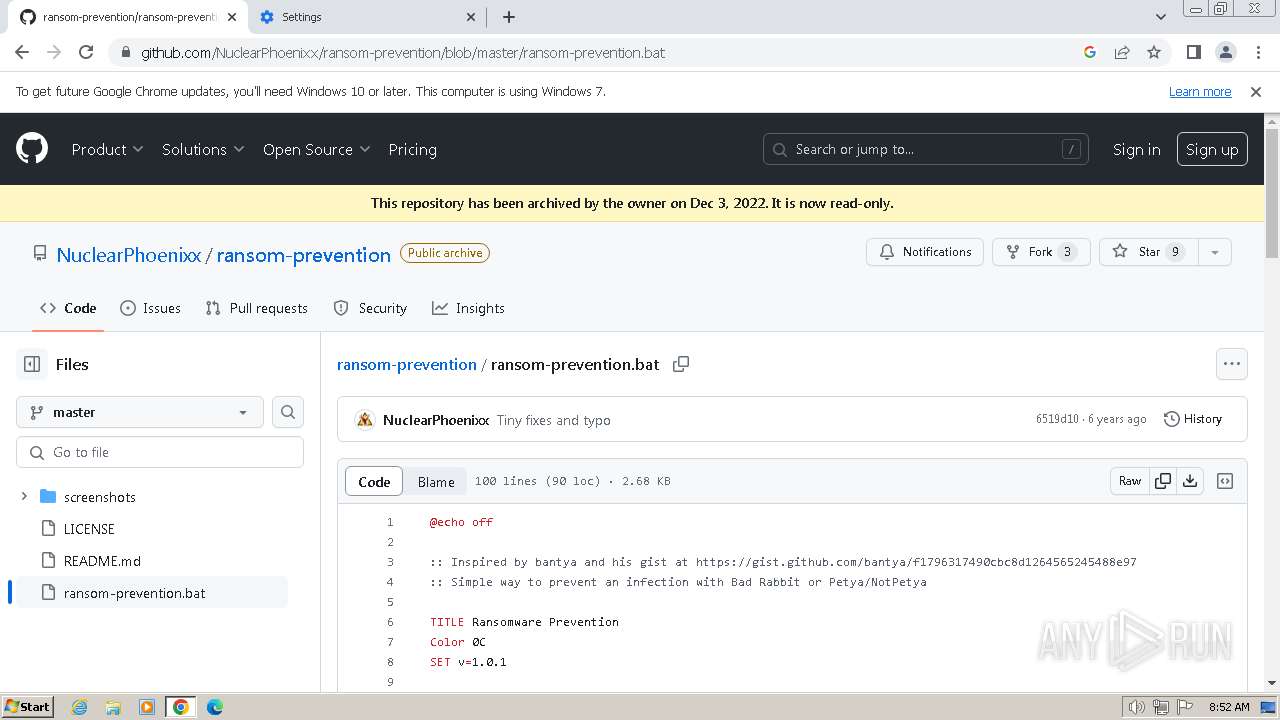Viewport: 1280px width, 720px height.
Task: Open the Insights tab
Action: (468, 308)
